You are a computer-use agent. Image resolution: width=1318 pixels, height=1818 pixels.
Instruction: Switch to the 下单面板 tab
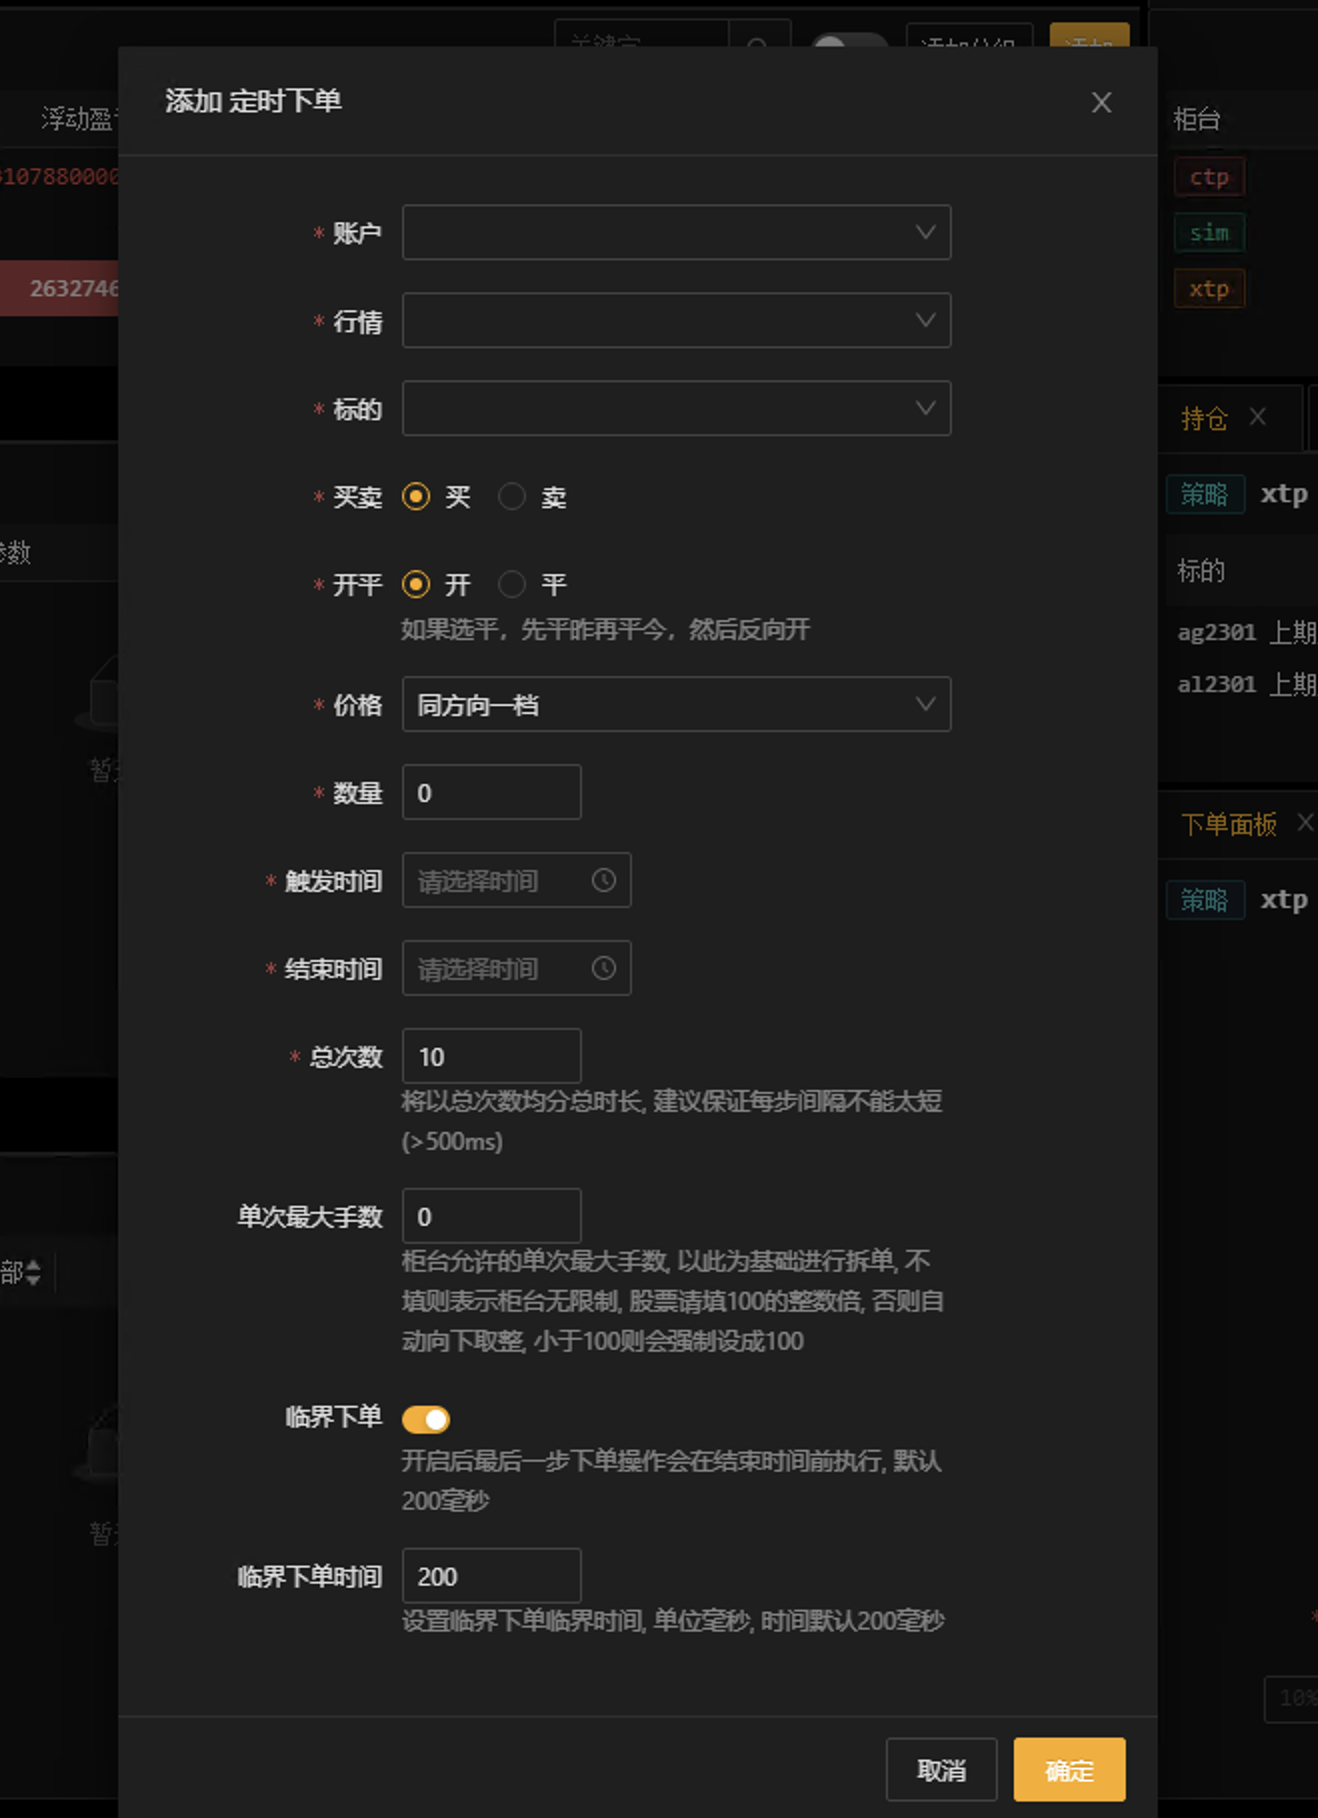point(1228,824)
